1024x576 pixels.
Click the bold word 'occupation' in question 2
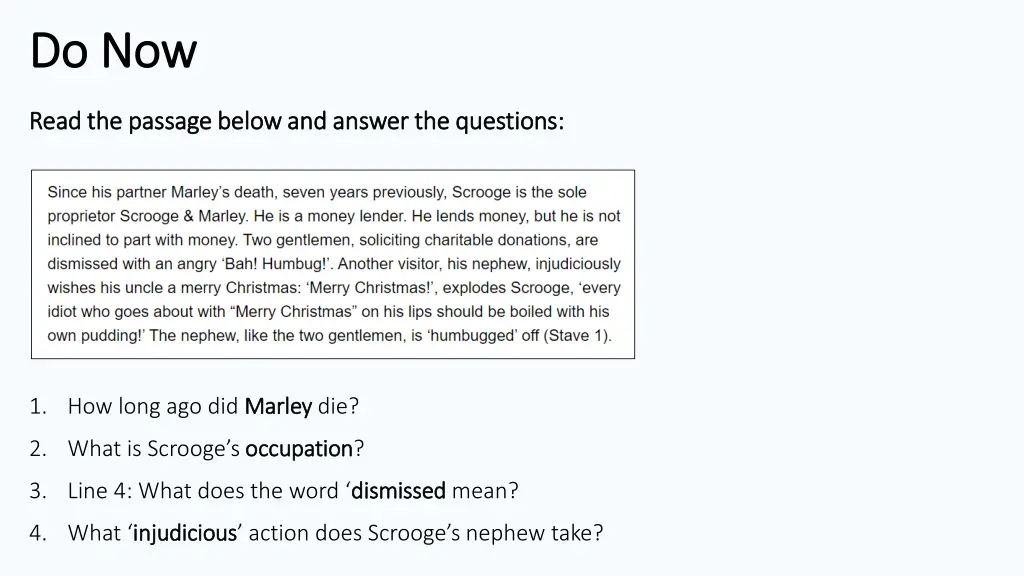(x=299, y=449)
